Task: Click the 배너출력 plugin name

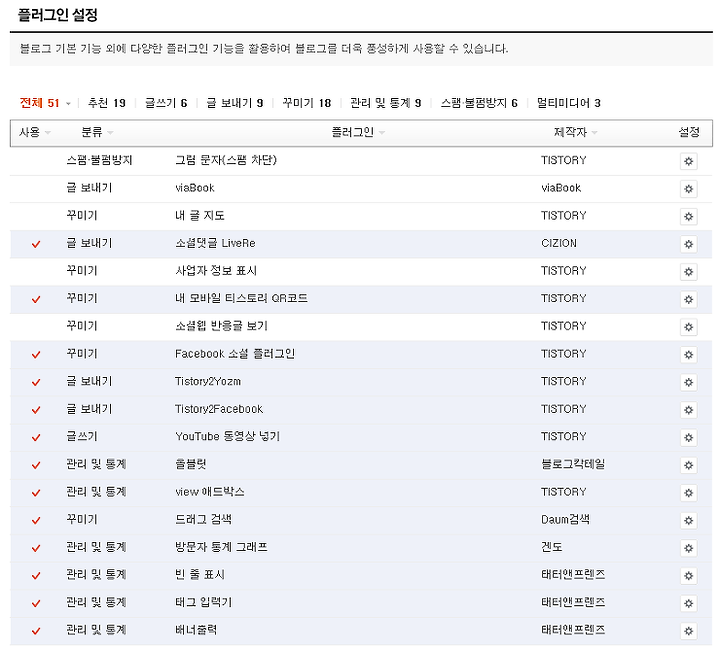Action: coord(196,630)
